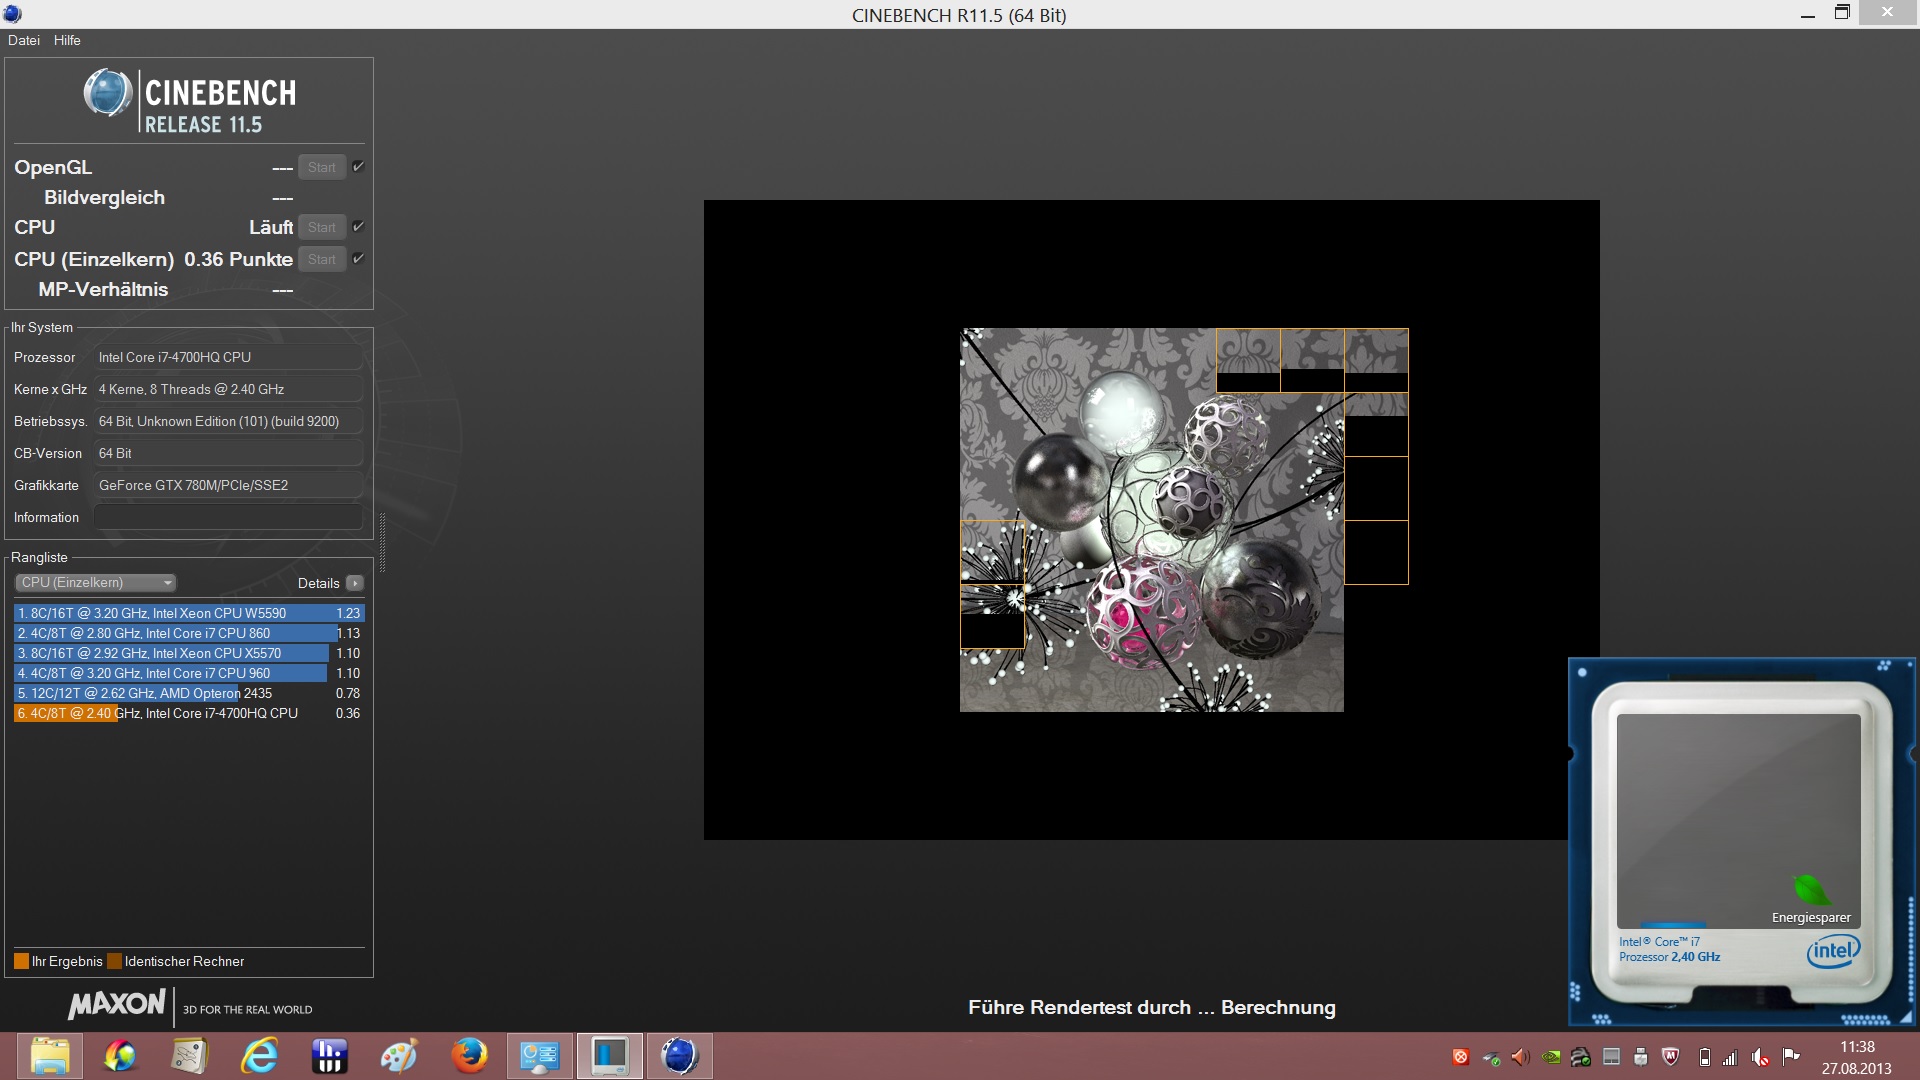Launch Firefox from the taskbar
This screenshot has width=1920, height=1080.
[x=469, y=1056]
